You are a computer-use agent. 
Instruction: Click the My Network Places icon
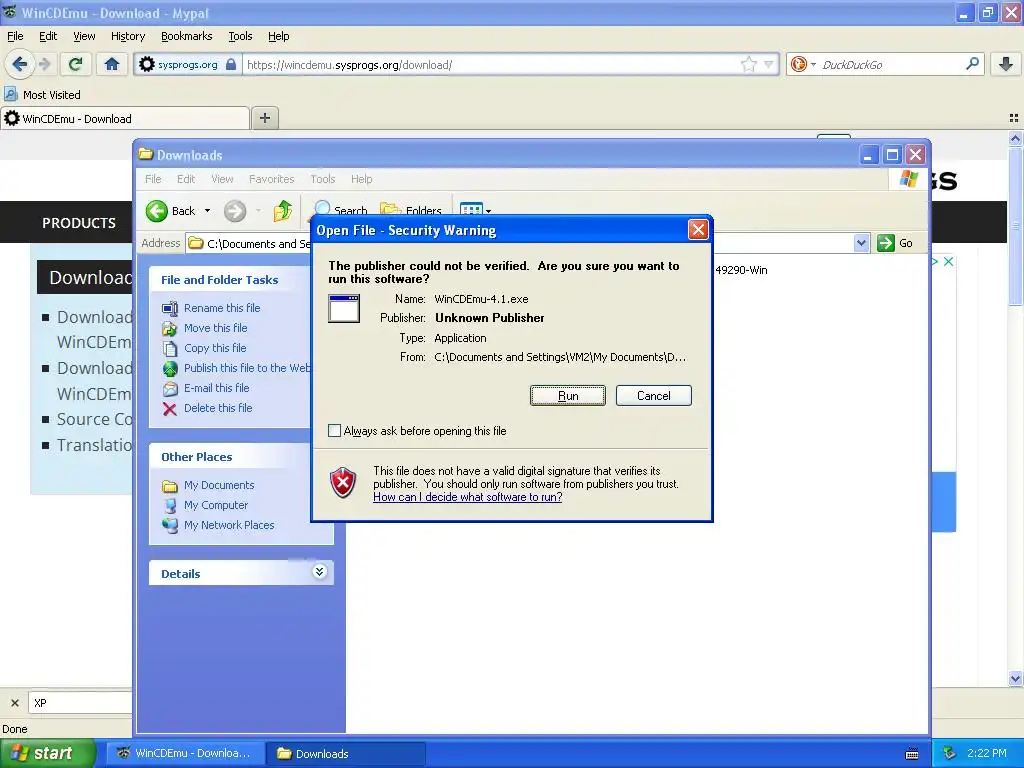tap(170, 525)
